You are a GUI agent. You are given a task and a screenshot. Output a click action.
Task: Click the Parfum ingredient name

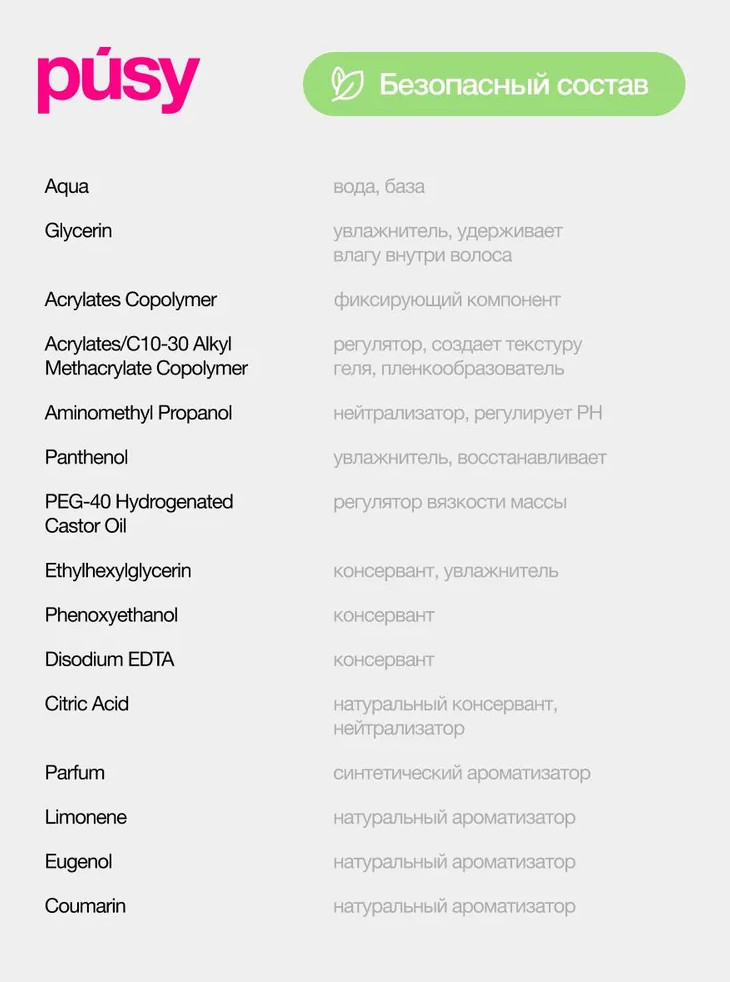[75, 773]
